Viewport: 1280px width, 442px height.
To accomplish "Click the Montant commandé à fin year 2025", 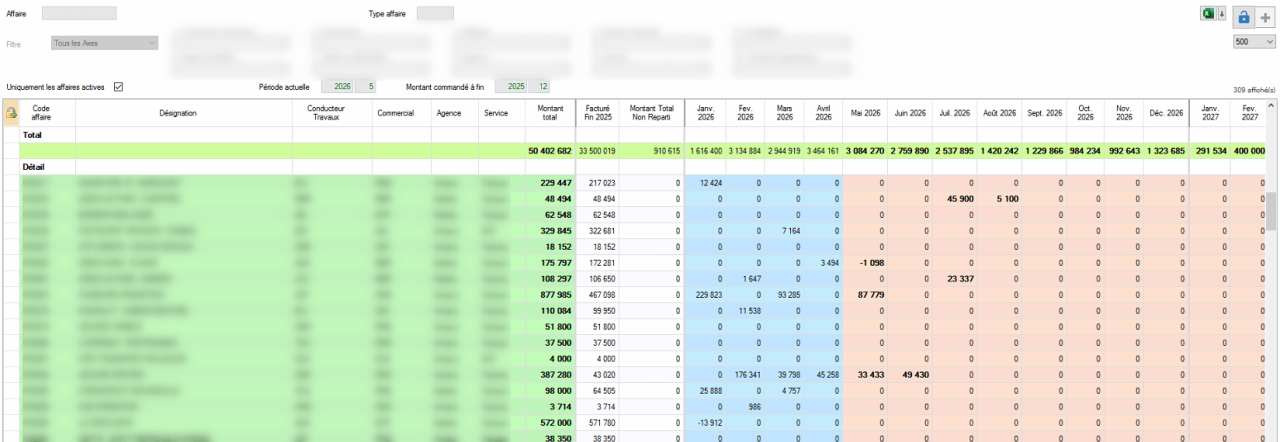I will click(x=513, y=87).
